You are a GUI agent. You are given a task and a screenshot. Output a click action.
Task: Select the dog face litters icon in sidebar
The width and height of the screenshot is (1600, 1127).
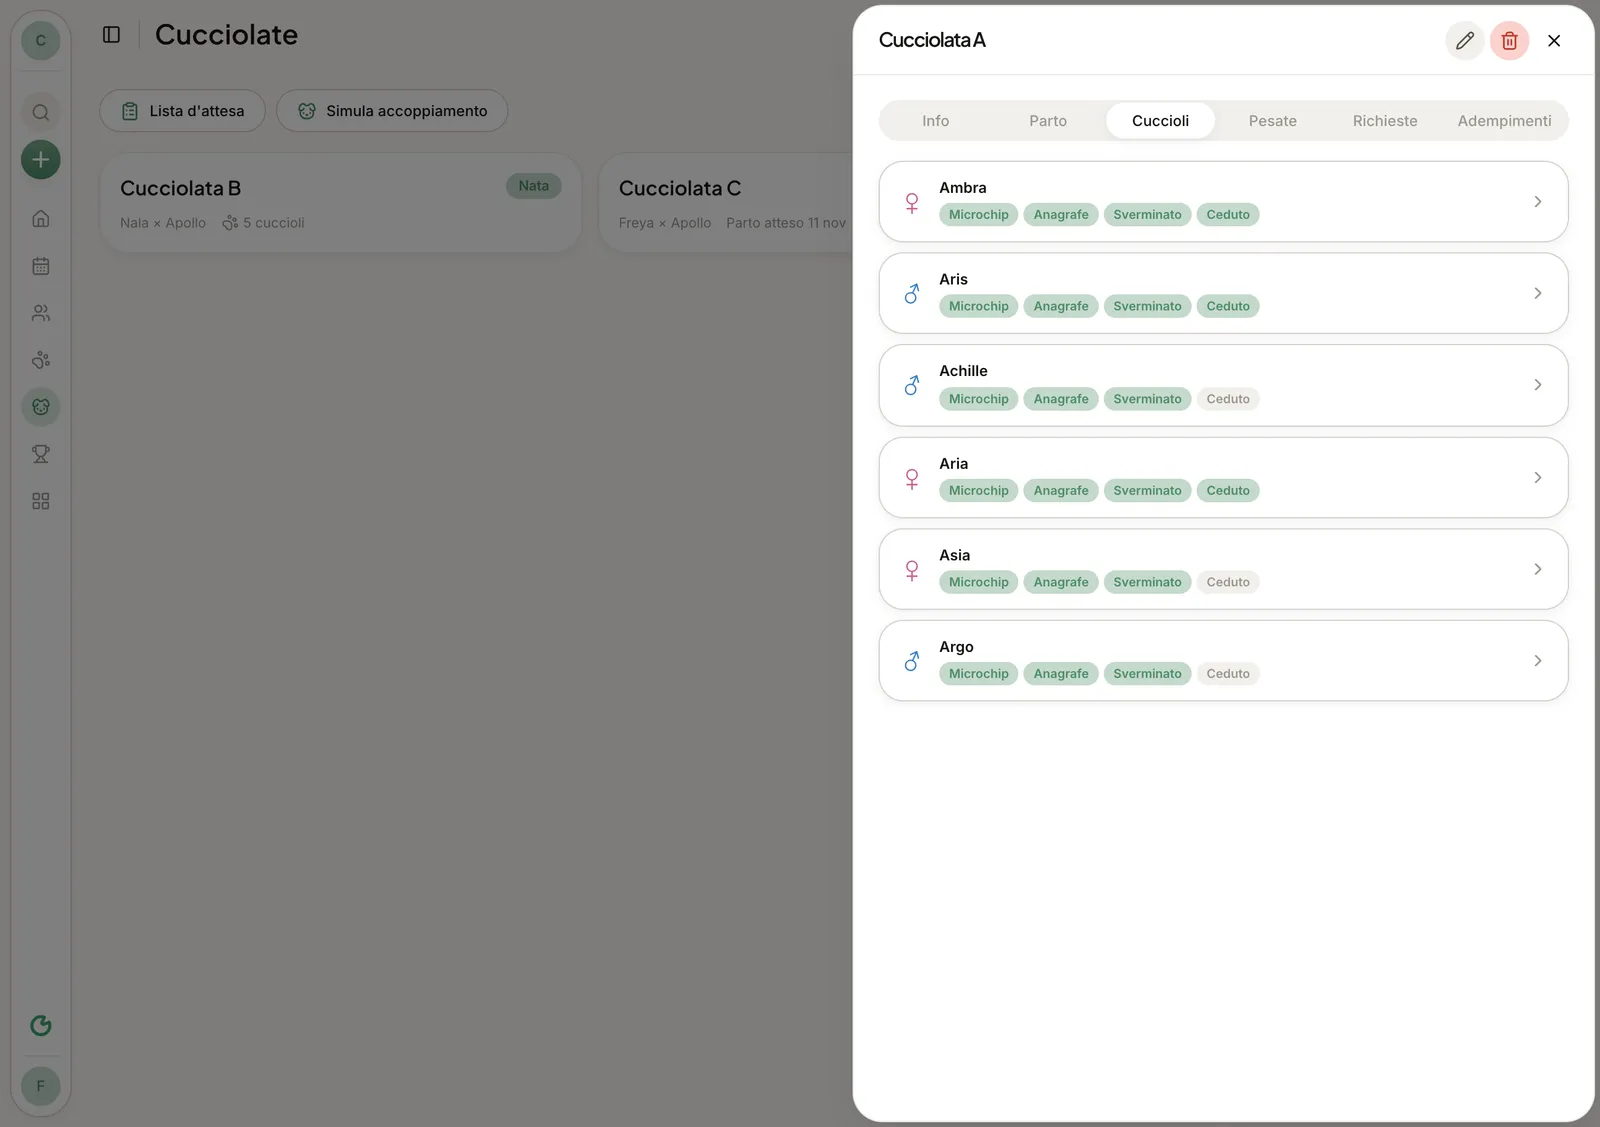pyautogui.click(x=41, y=407)
